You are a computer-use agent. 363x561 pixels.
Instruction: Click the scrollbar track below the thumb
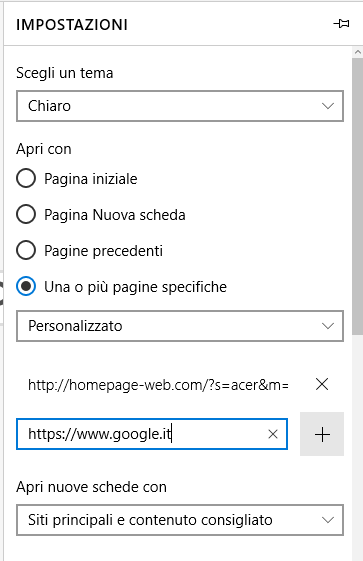[358, 447]
